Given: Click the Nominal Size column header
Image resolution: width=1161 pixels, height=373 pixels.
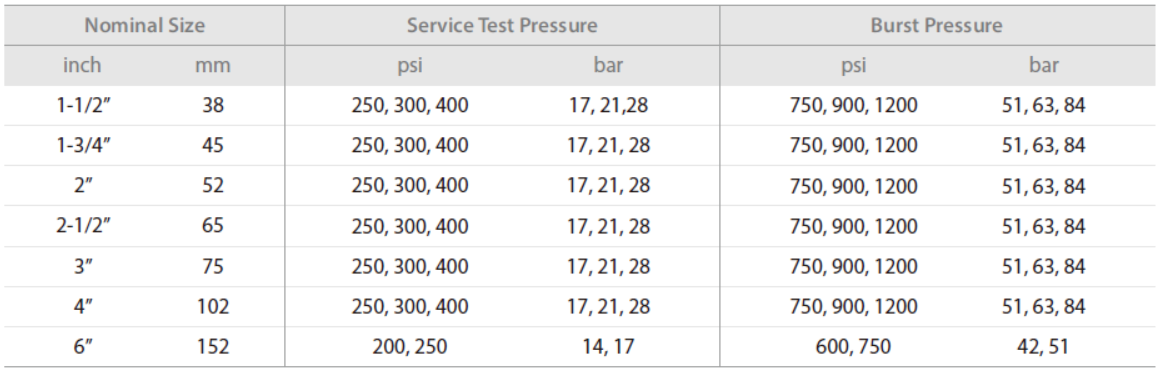Looking at the screenshot, I should (144, 26).
